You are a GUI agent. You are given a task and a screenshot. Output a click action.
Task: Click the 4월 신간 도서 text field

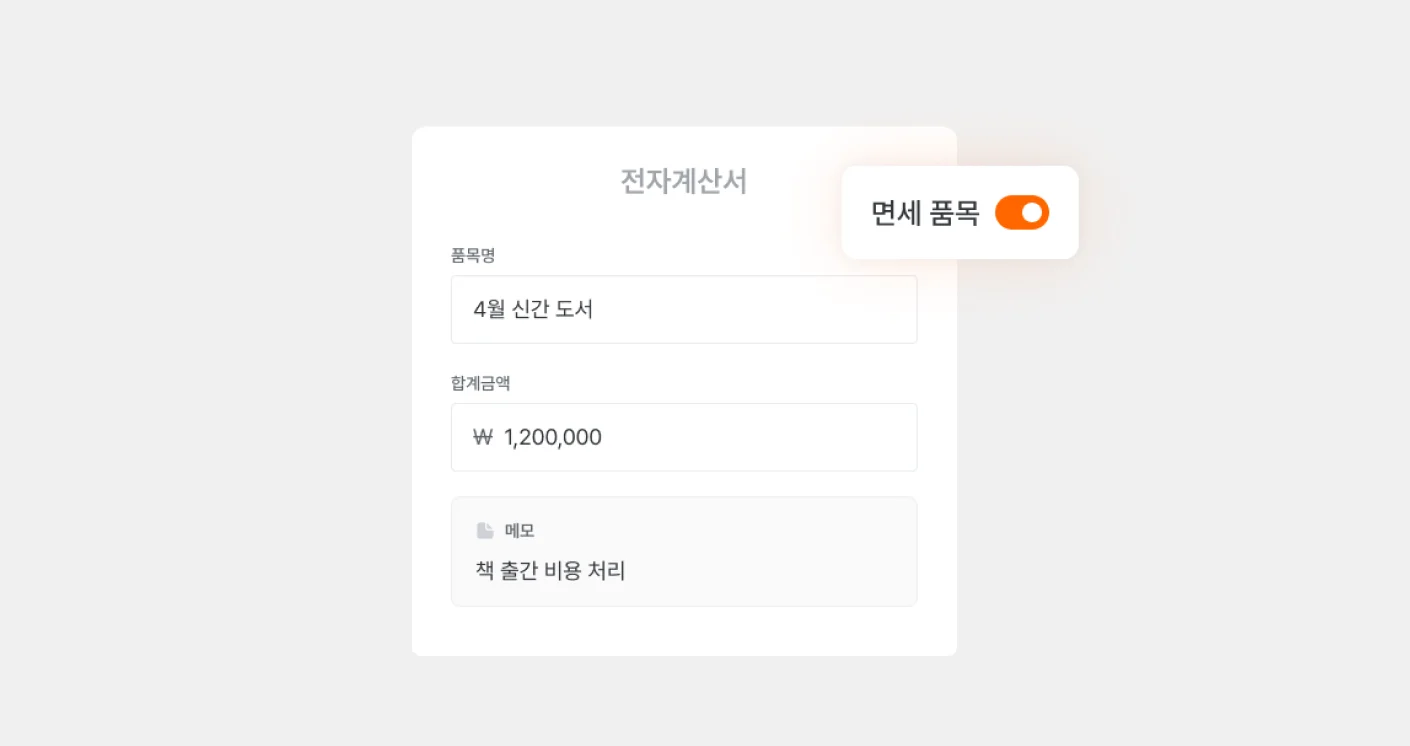point(684,309)
